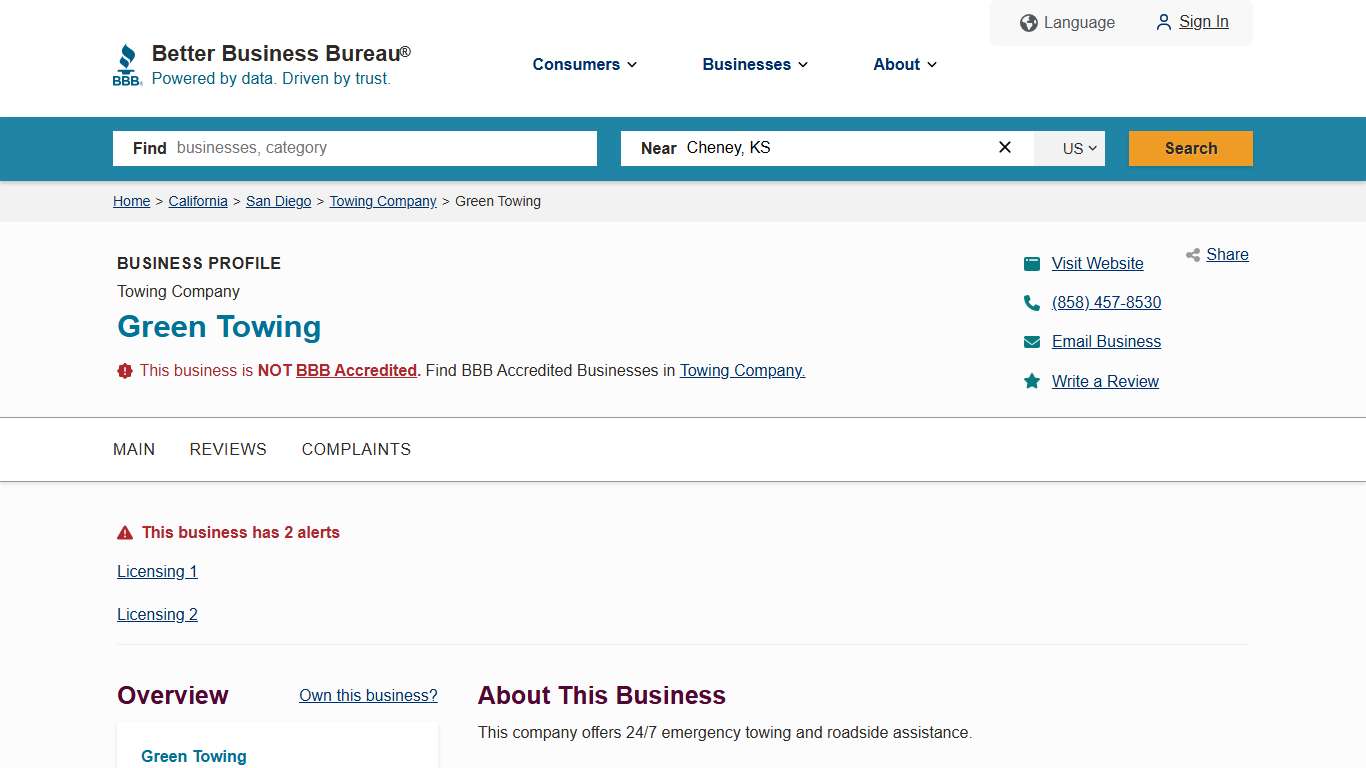Click the red alert triangle icon
Image resolution: width=1366 pixels, height=768 pixels.
click(x=125, y=532)
